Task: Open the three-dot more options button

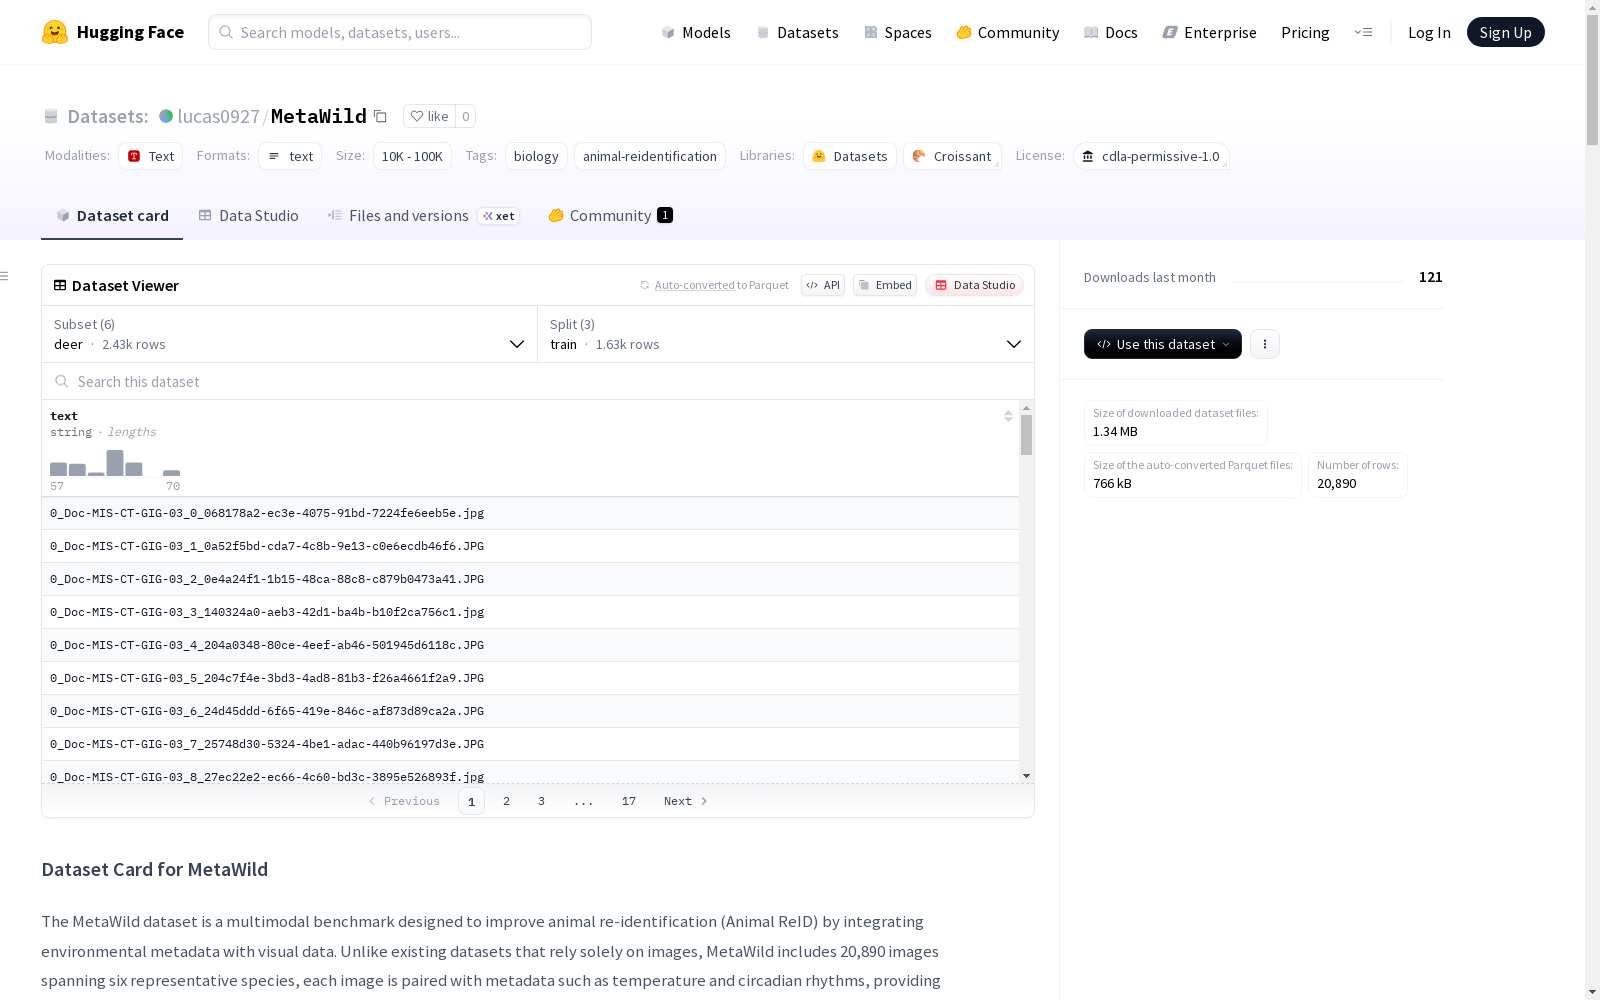Action: tap(1265, 344)
